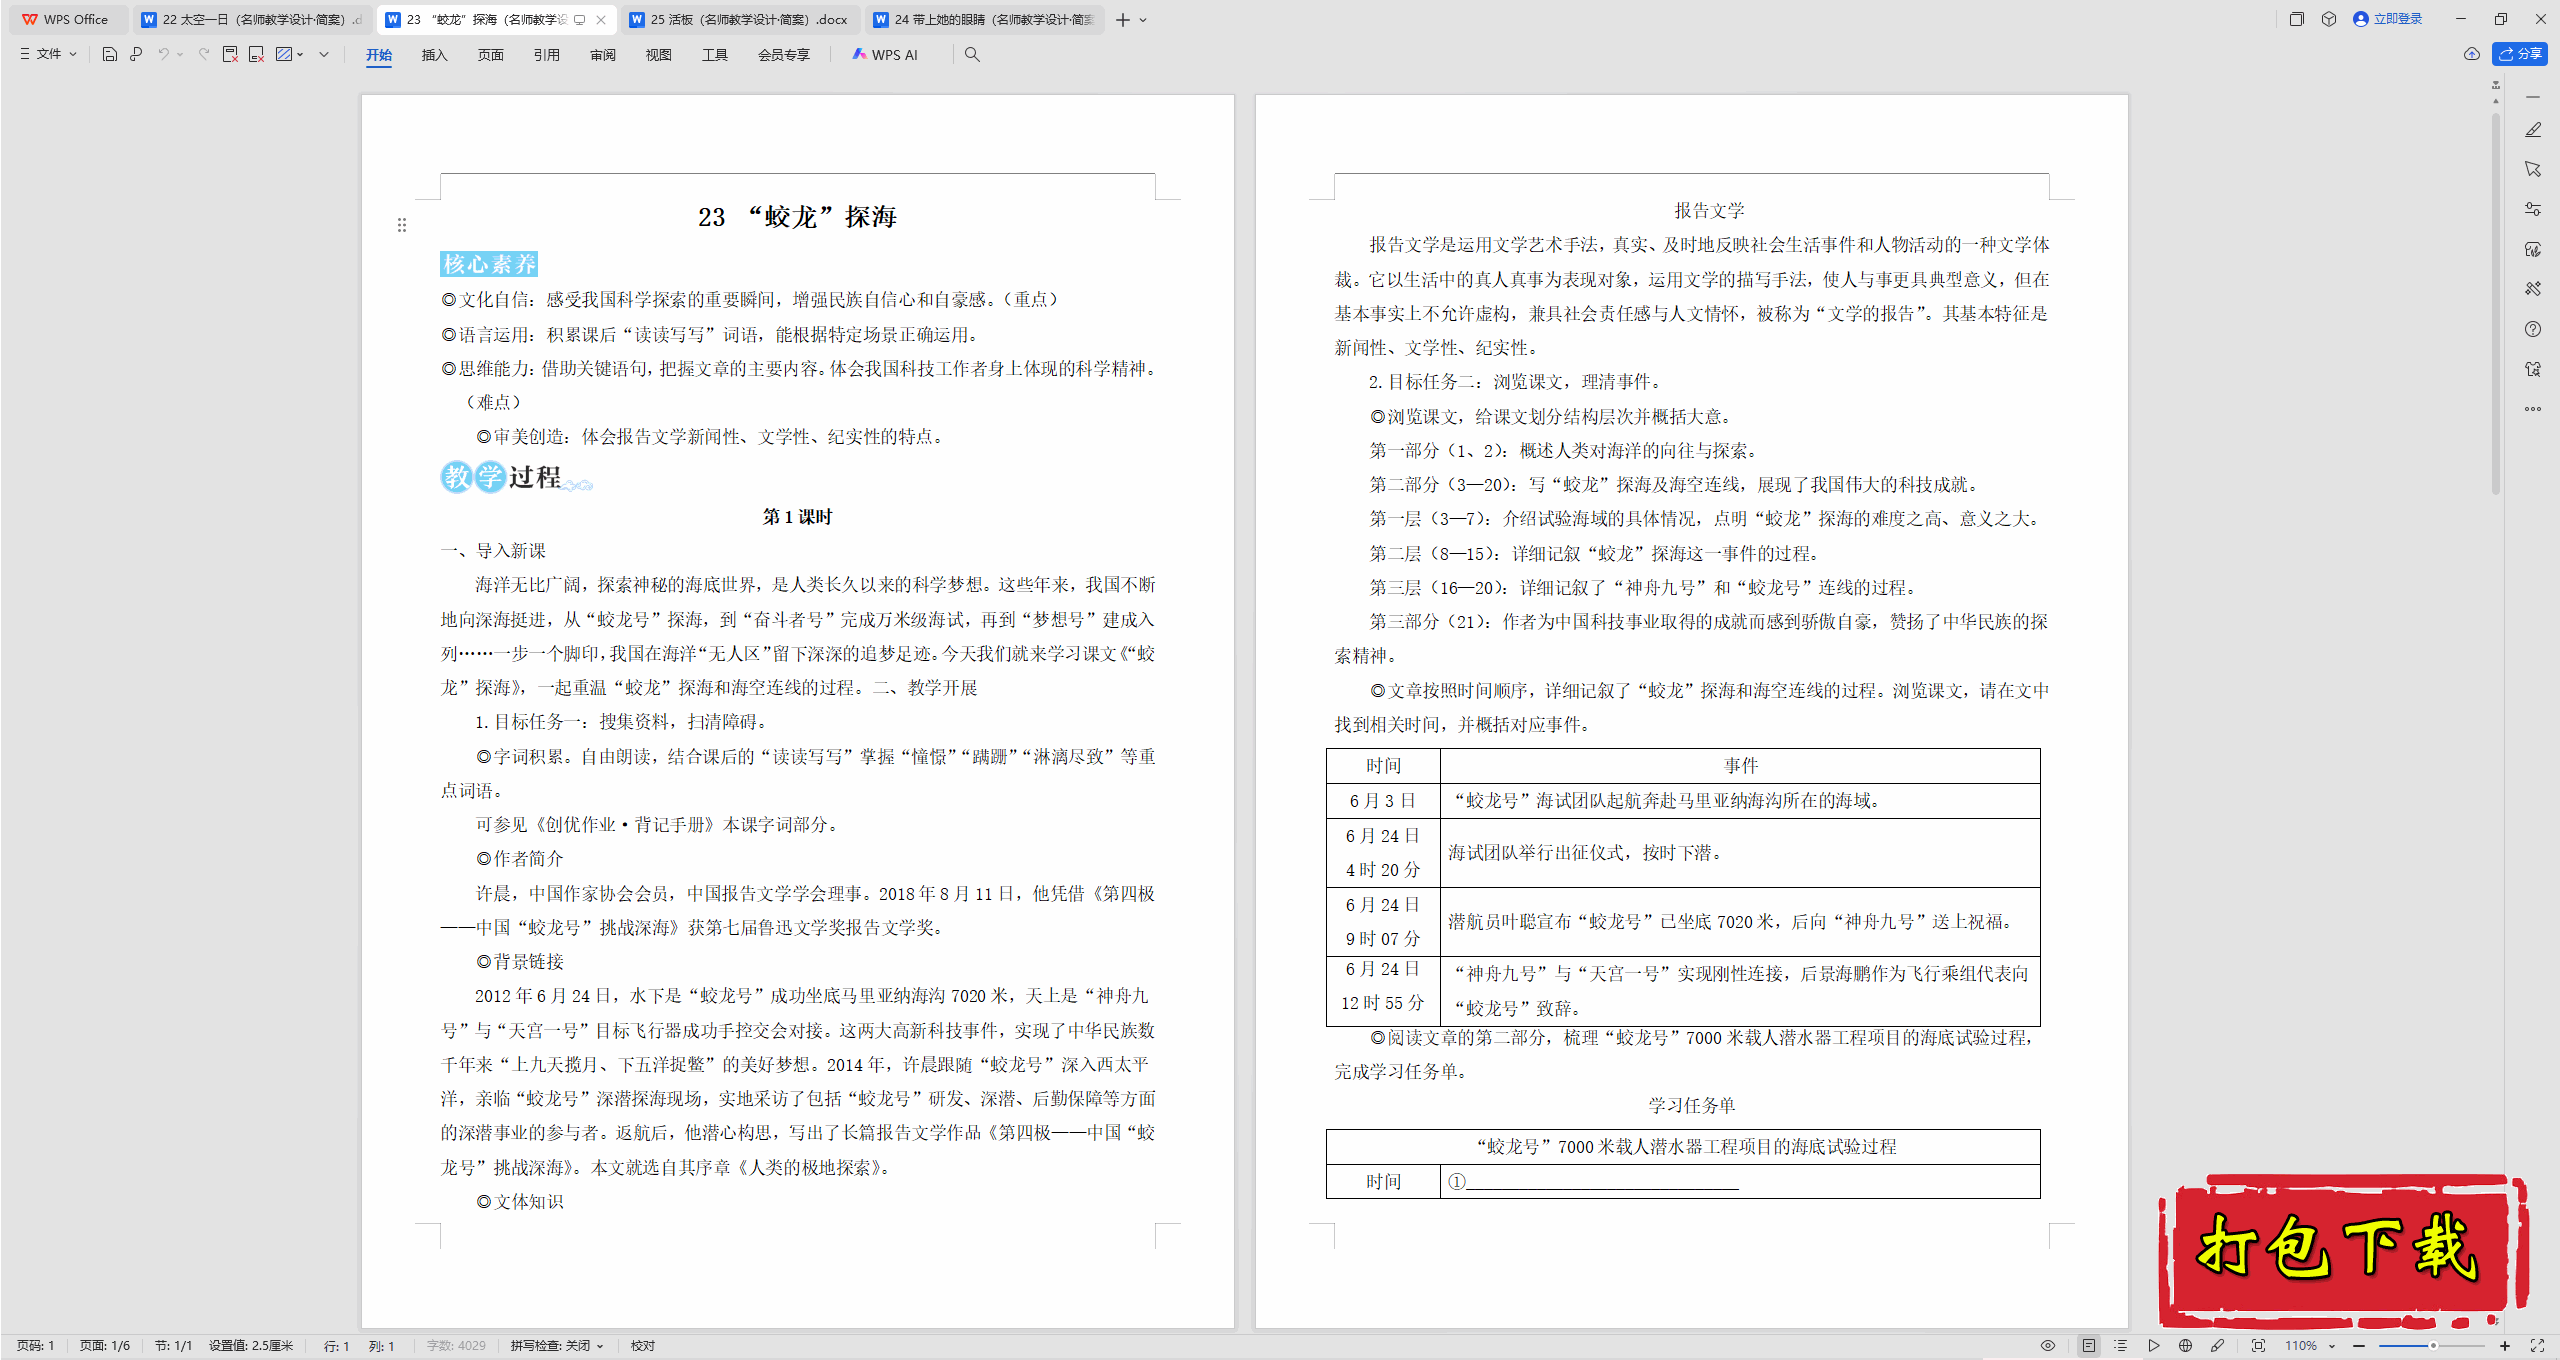Collapse the right sidebar minus icon at top
Viewport: 2560px width, 1360px height.
(2533, 97)
